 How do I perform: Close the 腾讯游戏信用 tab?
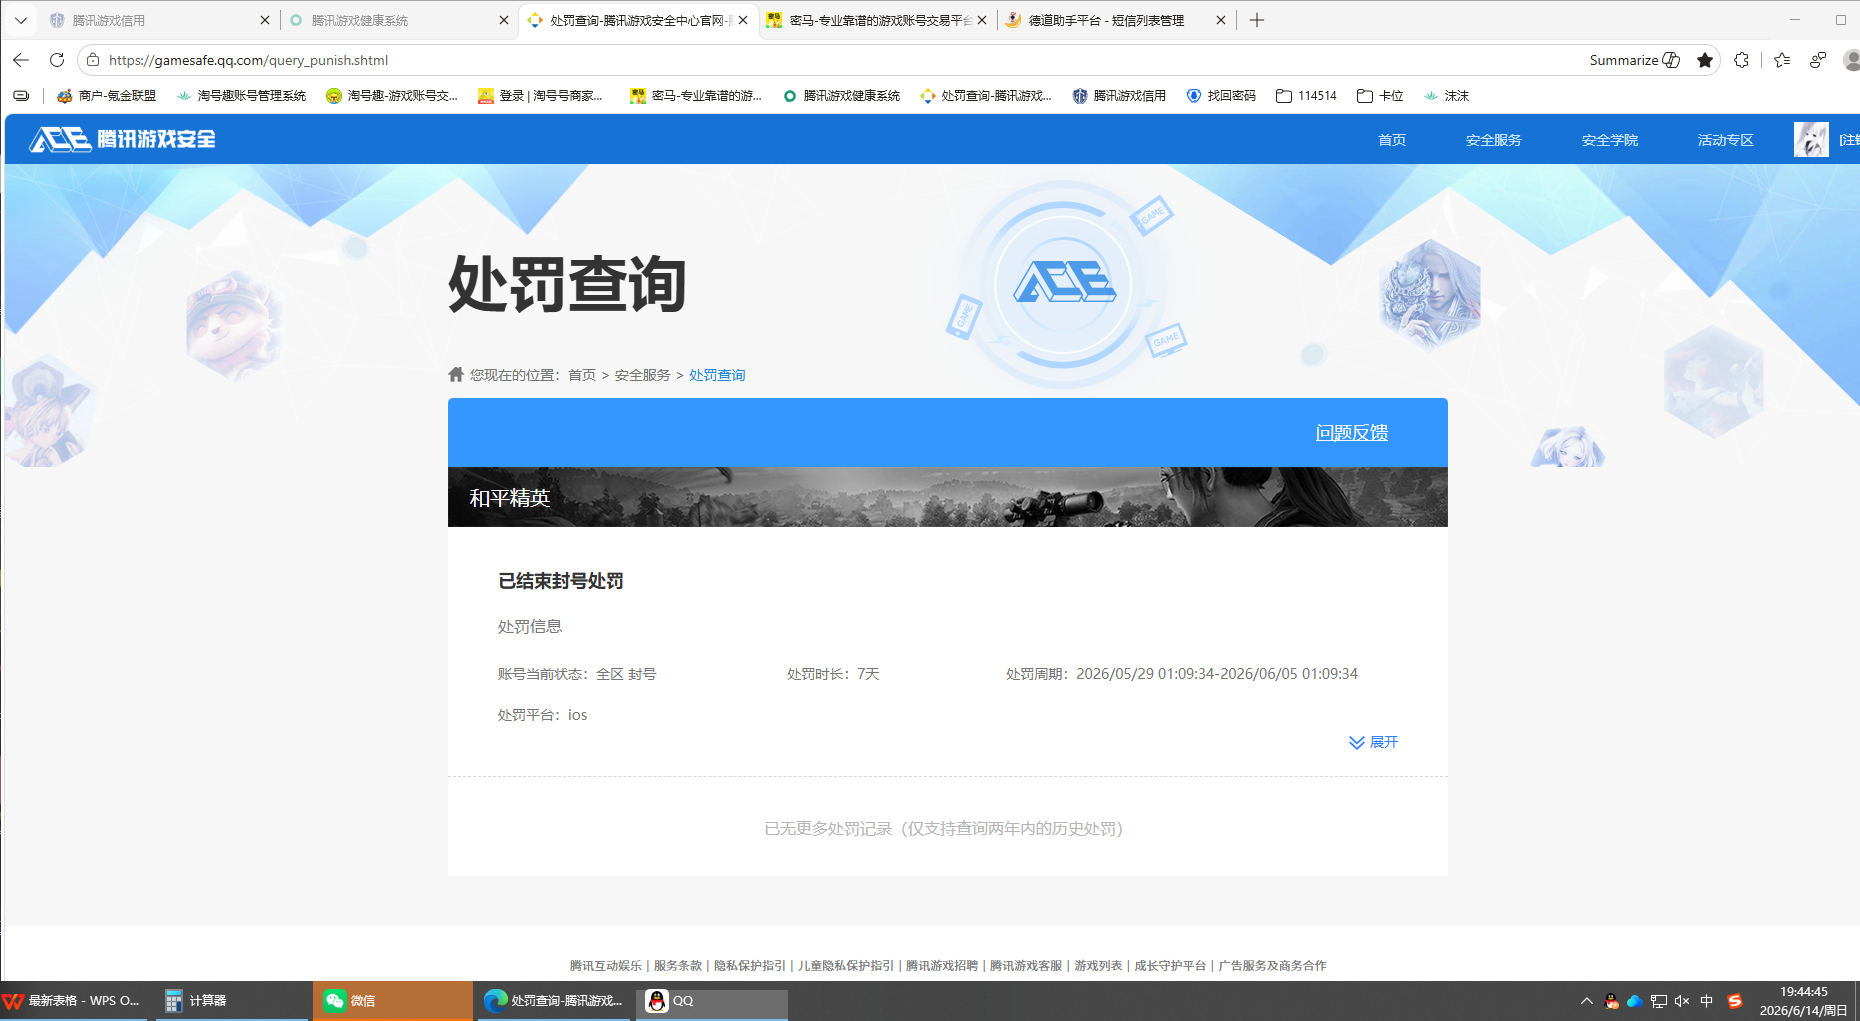click(x=265, y=20)
